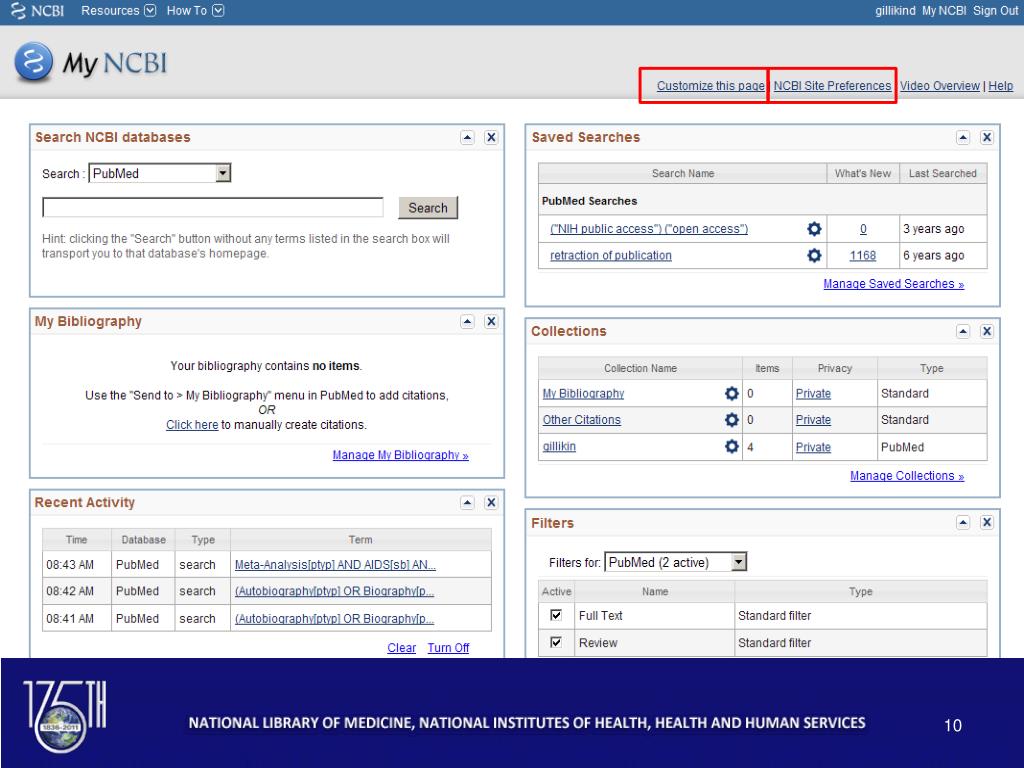Focus the NCBI search text box
Image resolution: width=1024 pixels, height=768 pixels.
coord(213,207)
